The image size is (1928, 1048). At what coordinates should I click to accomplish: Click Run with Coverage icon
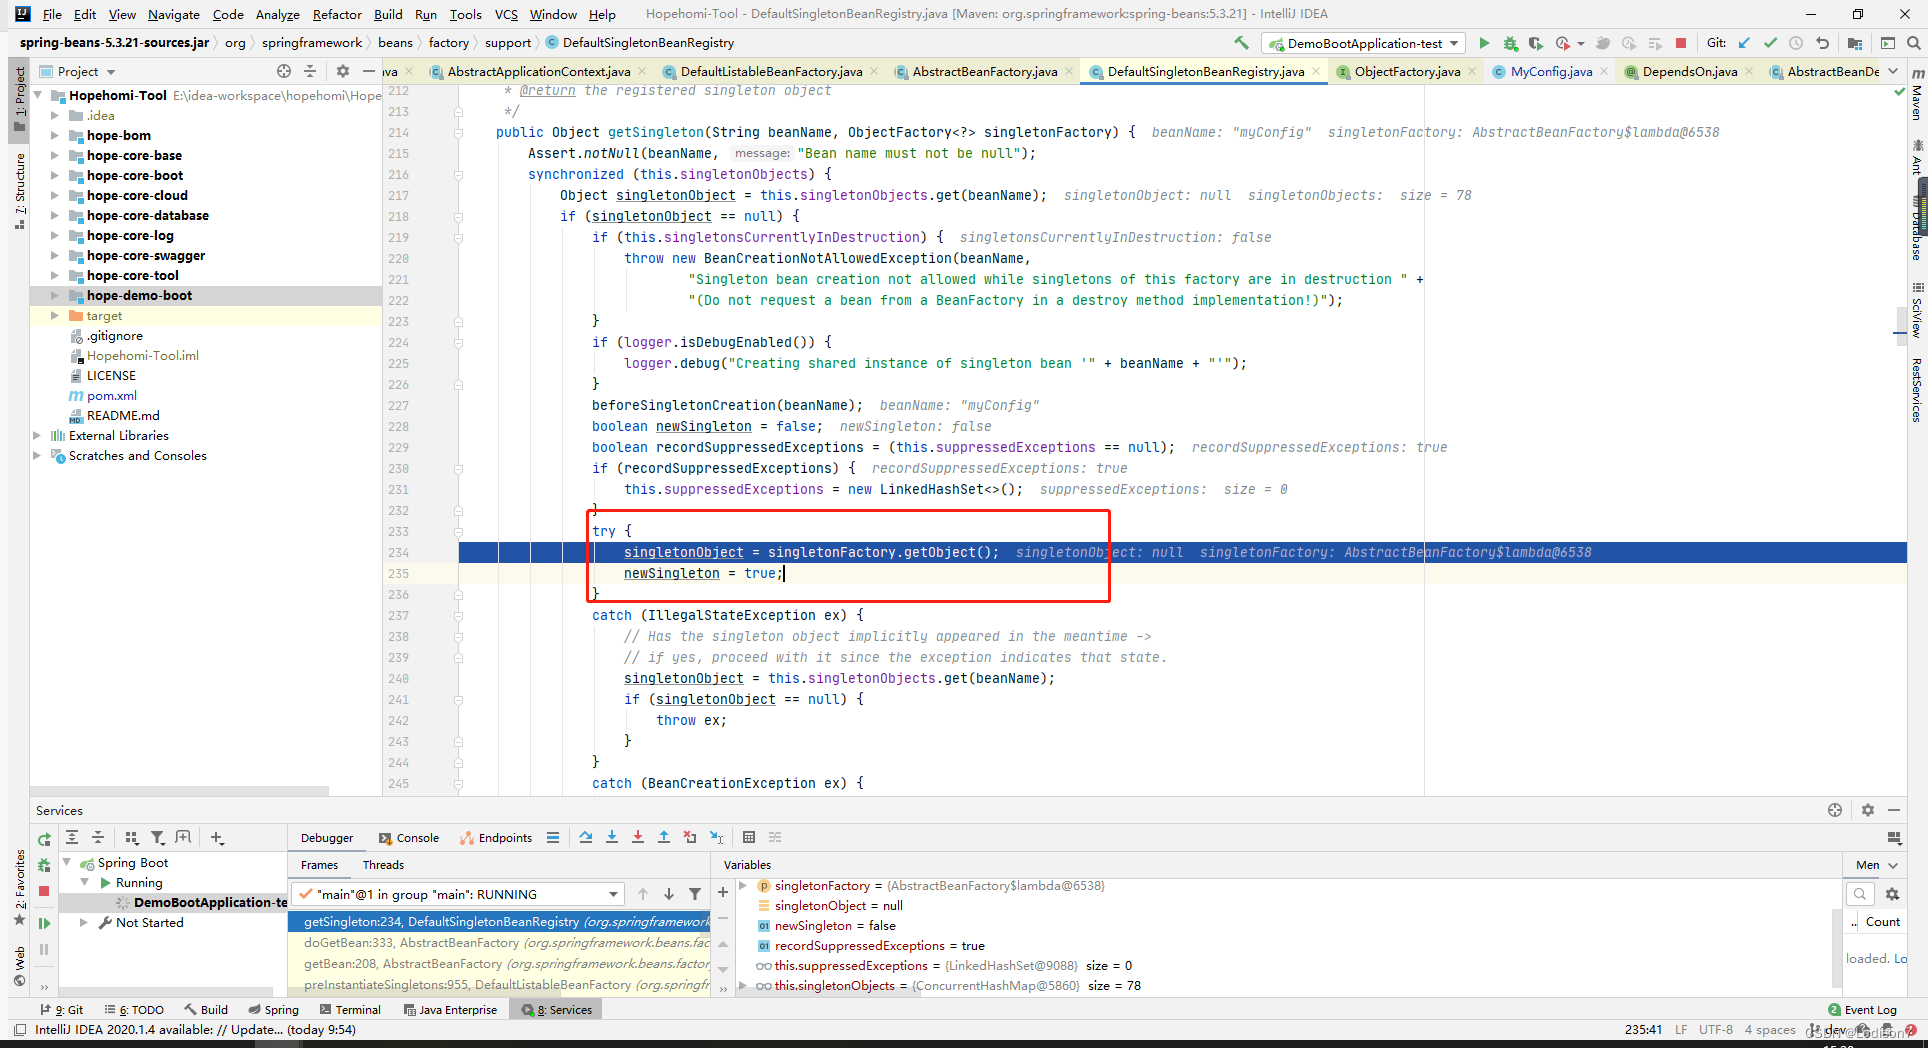(x=1536, y=43)
